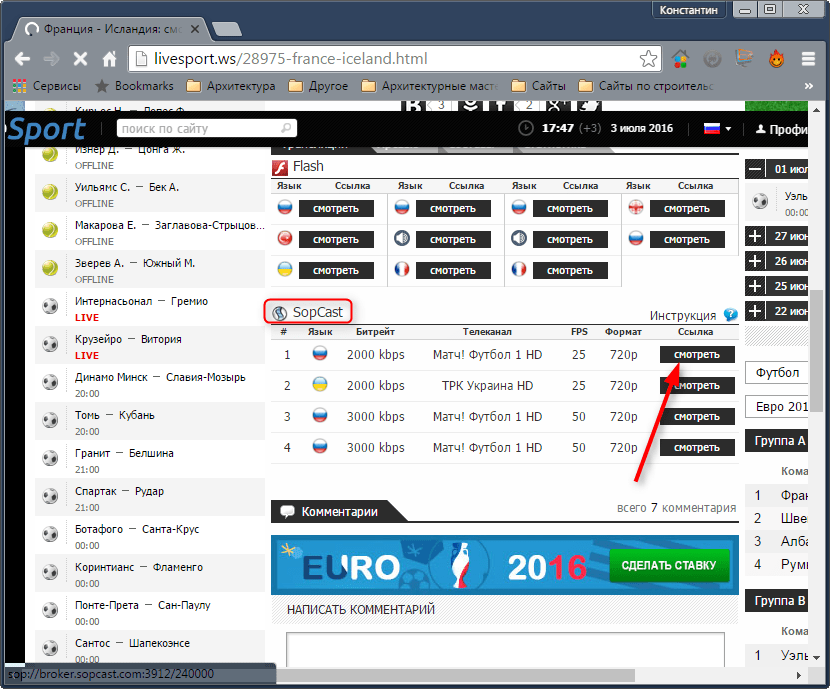Click the SopCast section icon
Screen dimensions: 830x689
[x=279, y=313]
